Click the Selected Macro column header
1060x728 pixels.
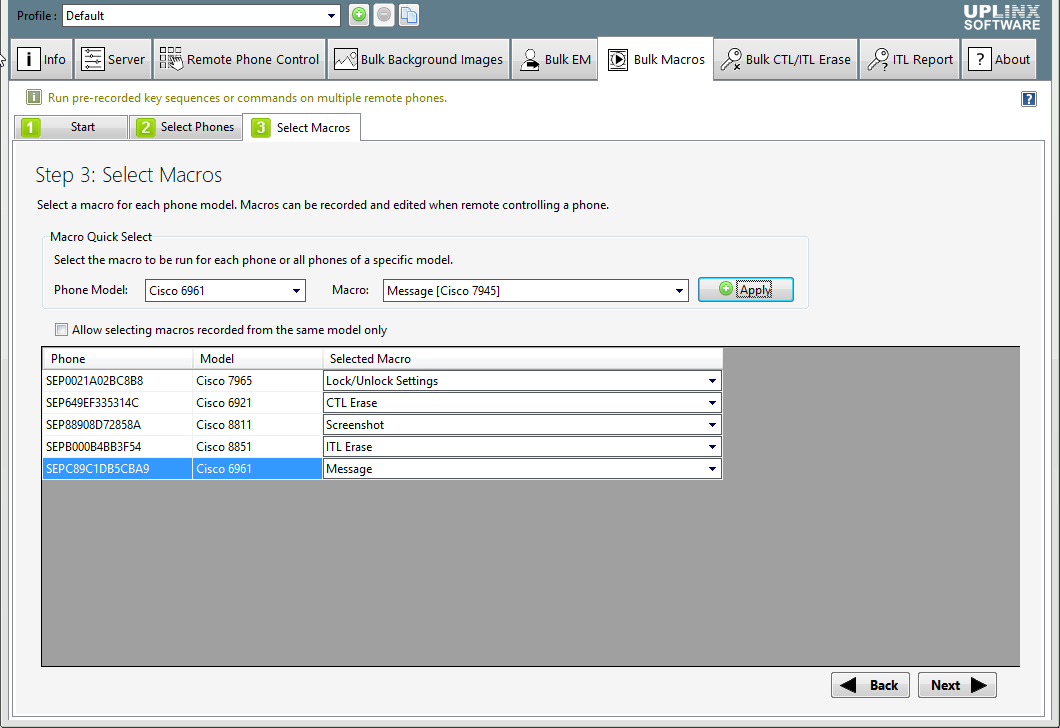pos(523,359)
